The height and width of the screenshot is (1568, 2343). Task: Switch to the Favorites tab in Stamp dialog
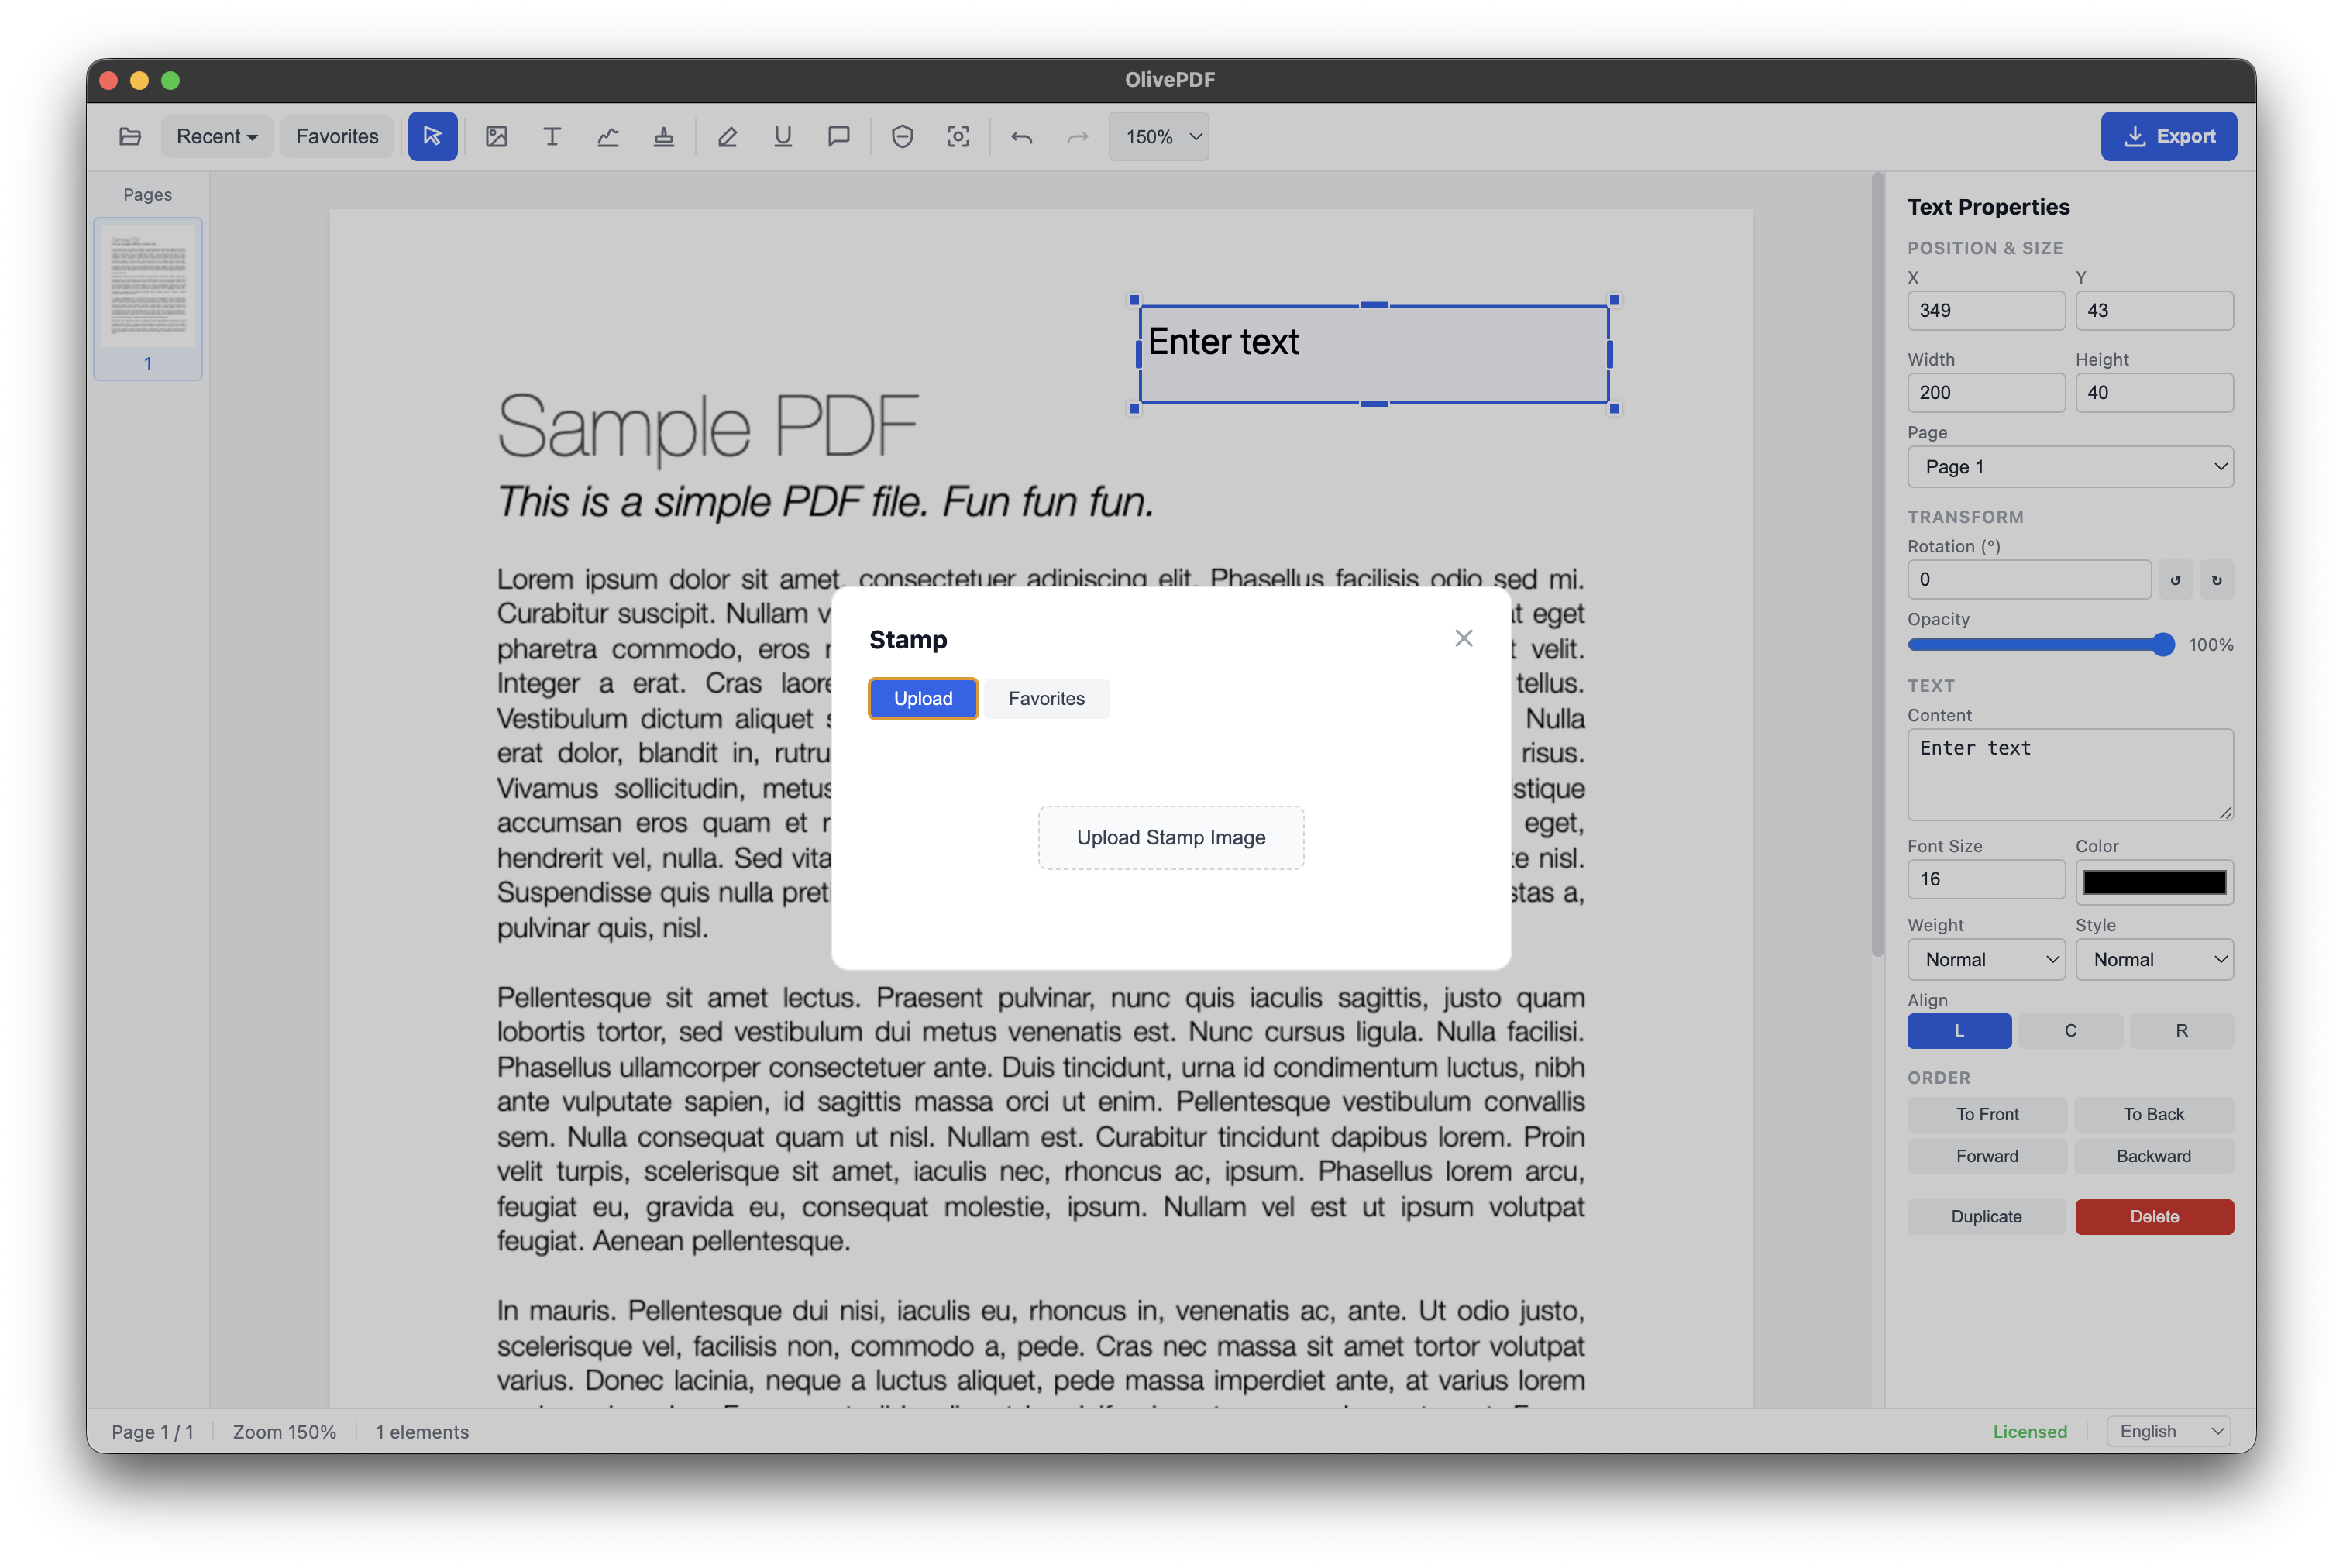pyautogui.click(x=1046, y=698)
